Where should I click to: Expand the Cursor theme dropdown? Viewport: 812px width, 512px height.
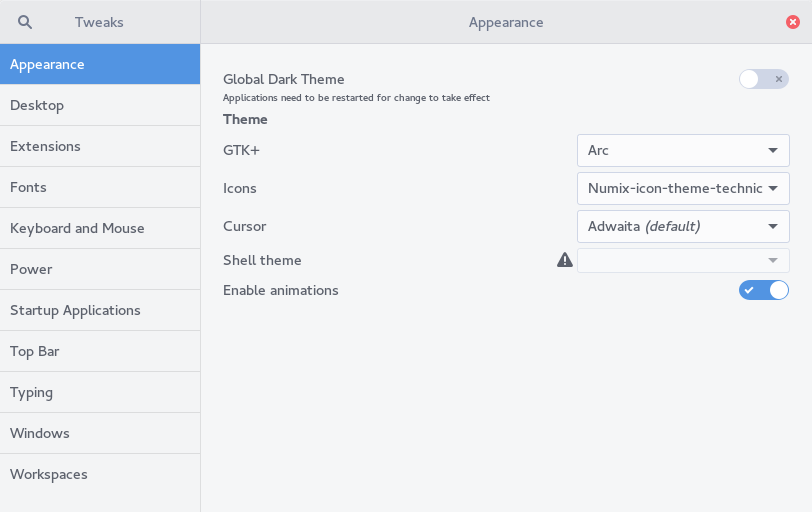(683, 226)
